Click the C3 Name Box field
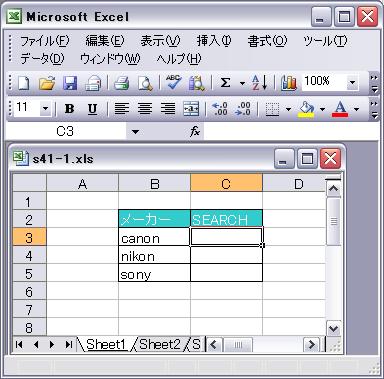384x379 pixels. 65,131
